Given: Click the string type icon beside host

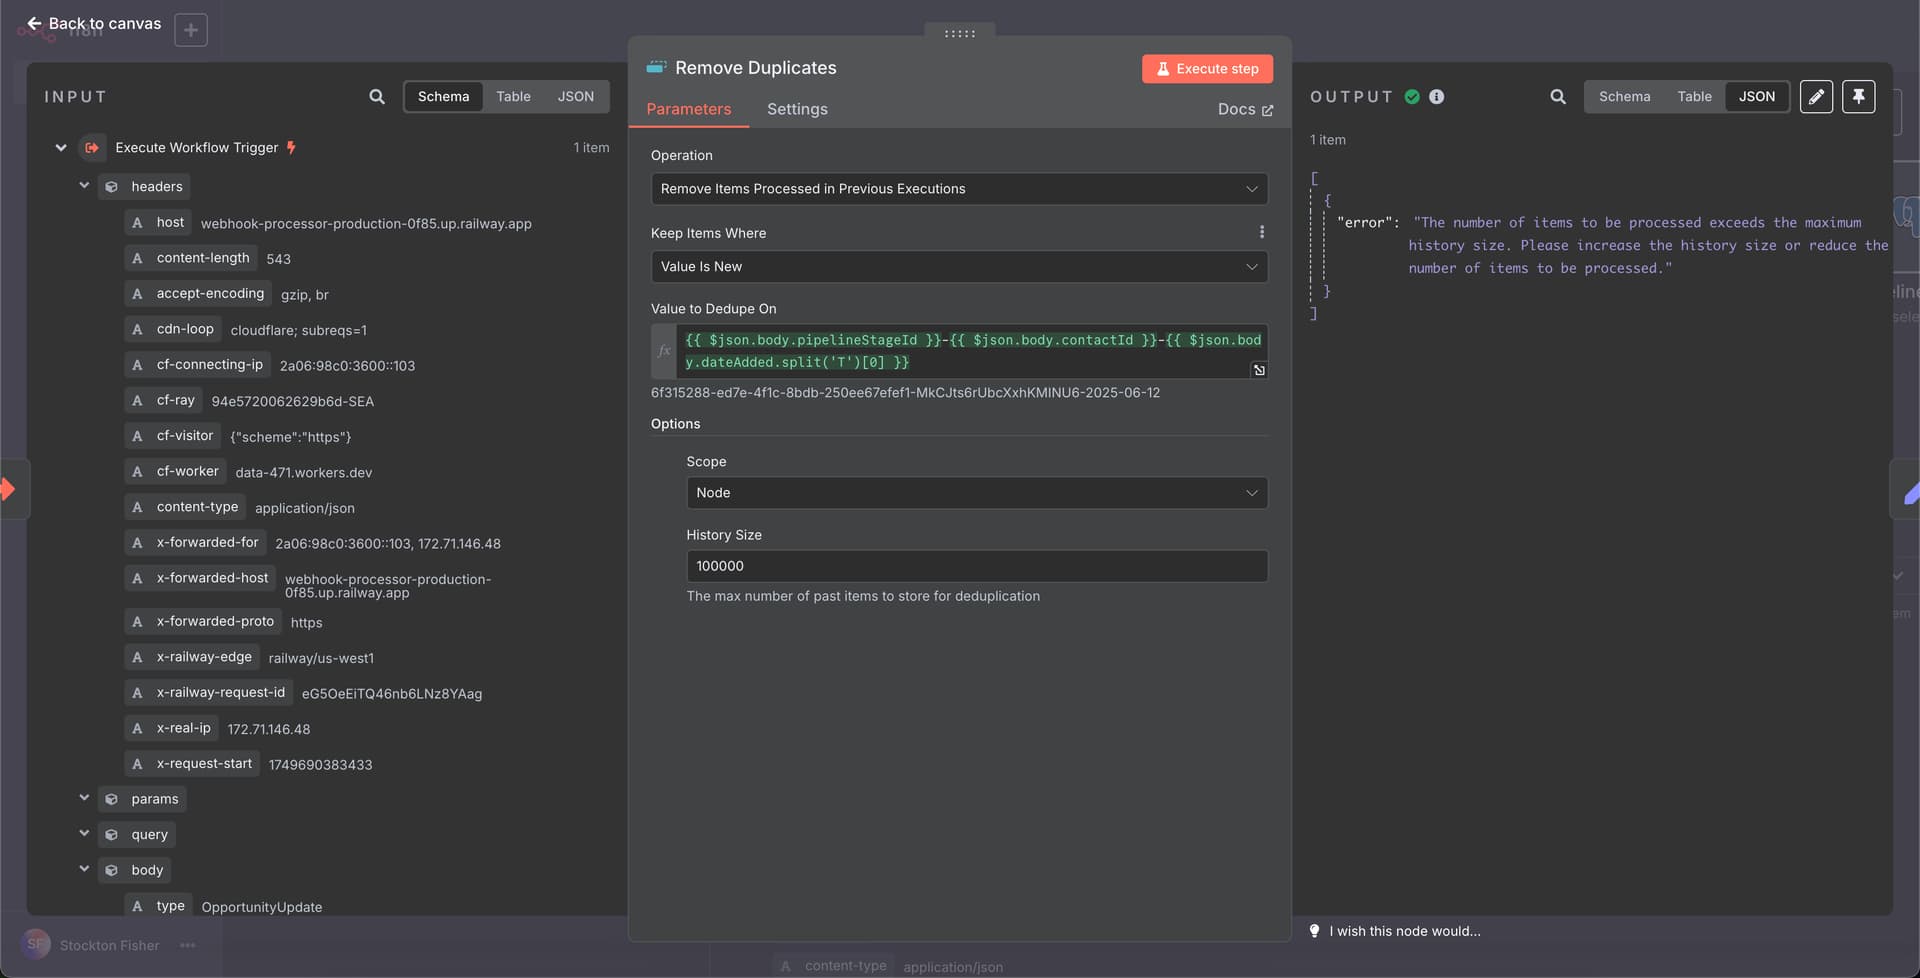Looking at the screenshot, I should (x=137, y=223).
